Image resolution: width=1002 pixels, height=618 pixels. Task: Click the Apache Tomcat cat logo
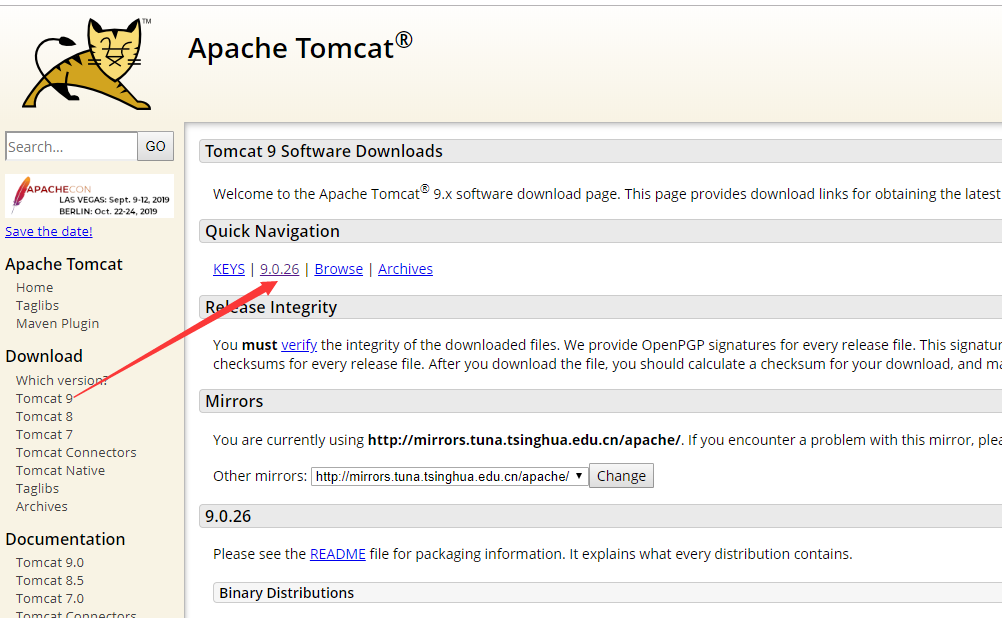tap(88, 64)
